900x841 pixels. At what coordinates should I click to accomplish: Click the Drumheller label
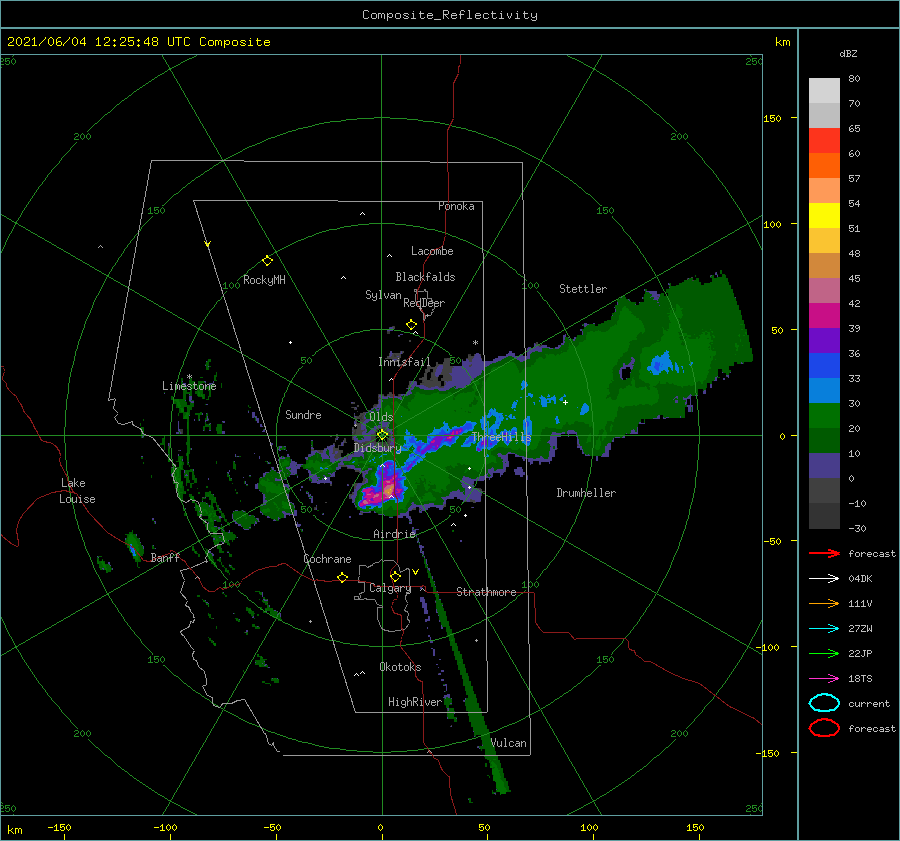pyautogui.click(x=586, y=493)
